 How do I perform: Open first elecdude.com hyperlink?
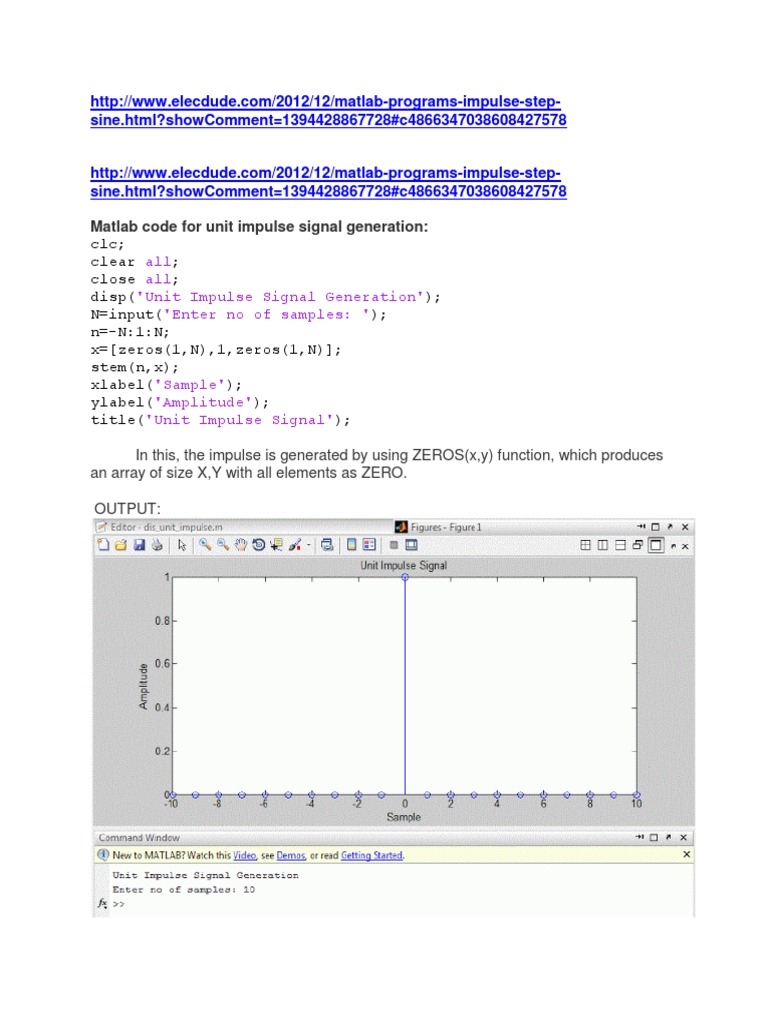pyautogui.click(x=328, y=111)
